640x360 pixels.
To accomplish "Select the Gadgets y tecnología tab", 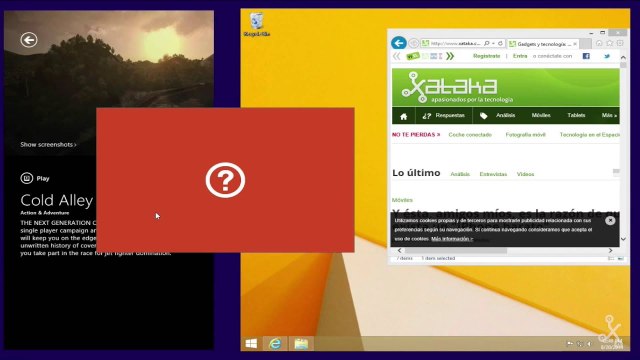I will pos(543,44).
